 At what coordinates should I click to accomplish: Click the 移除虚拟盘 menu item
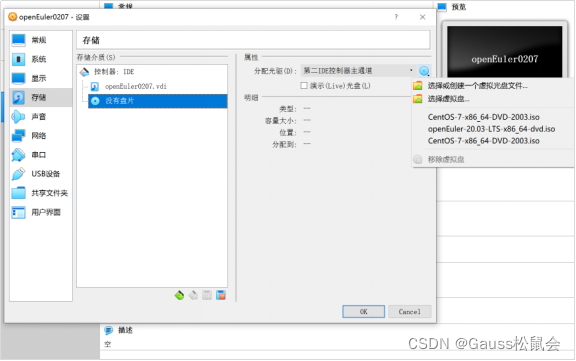tap(492, 159)
